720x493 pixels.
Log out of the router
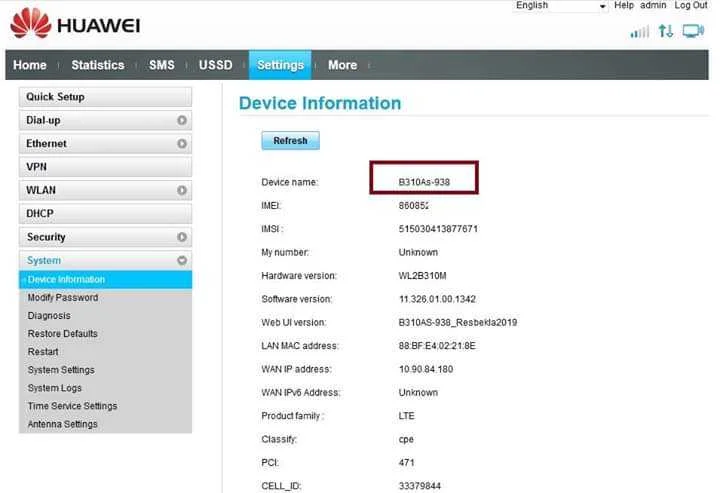[691, 6]
